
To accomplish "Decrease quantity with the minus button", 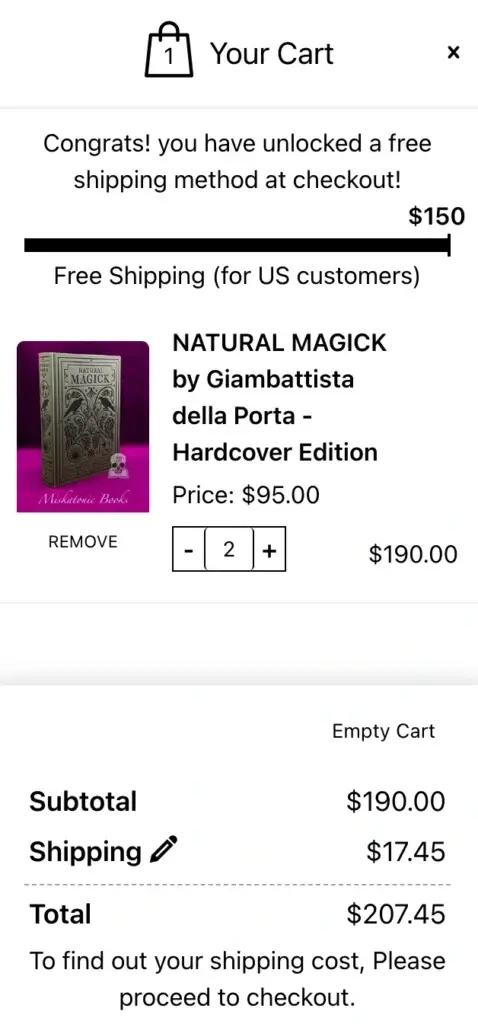I will pyautogui.click(x=188, y=550).
